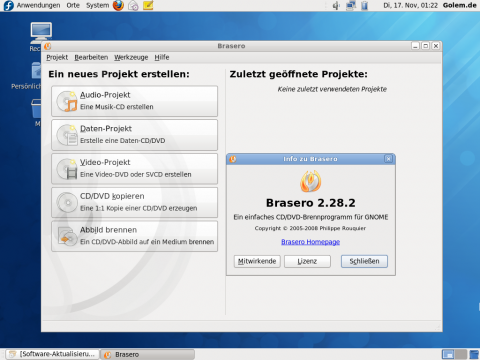The width and height of the screenshot is (480, 360).
Task: Click Brasero entry in the taskbar
Action: click(148, 354)
